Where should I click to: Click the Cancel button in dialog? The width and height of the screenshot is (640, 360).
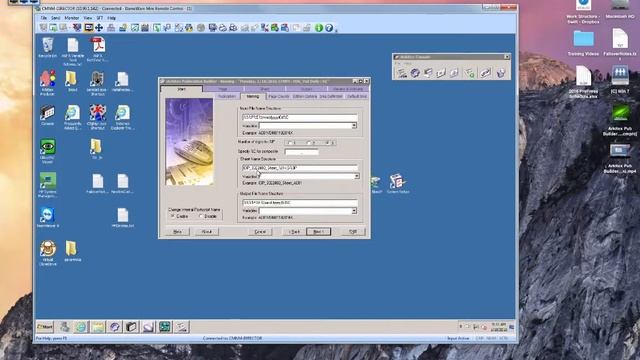pyautogui.click(x=260, y=231)
